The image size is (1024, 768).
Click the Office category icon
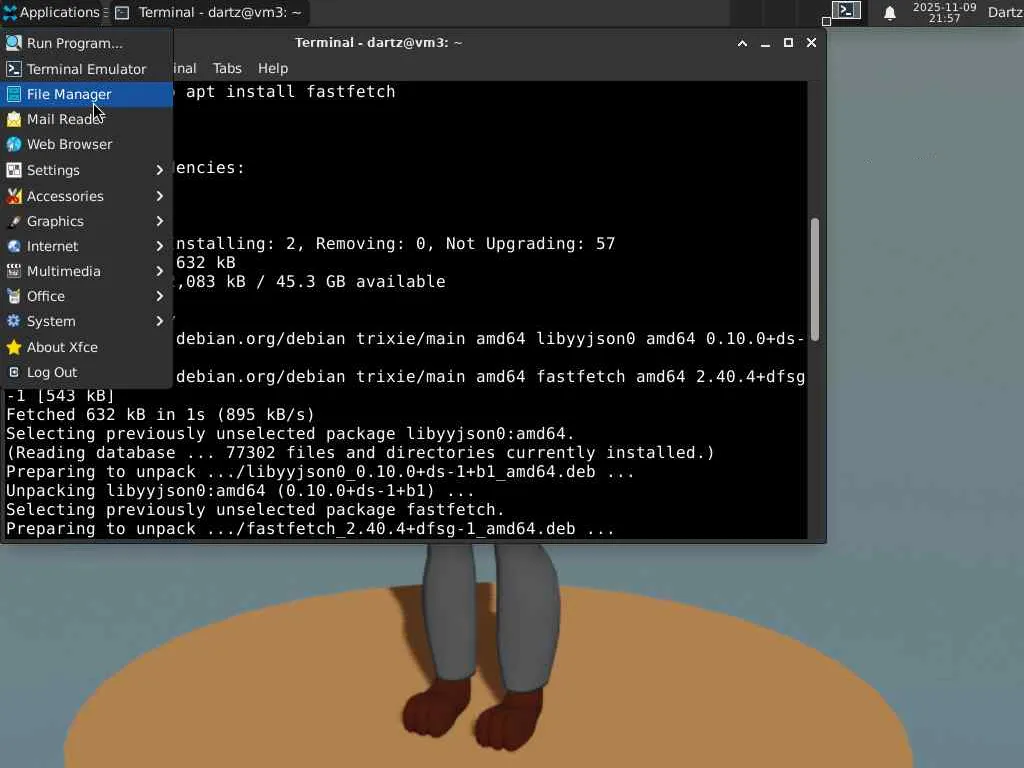14,296
